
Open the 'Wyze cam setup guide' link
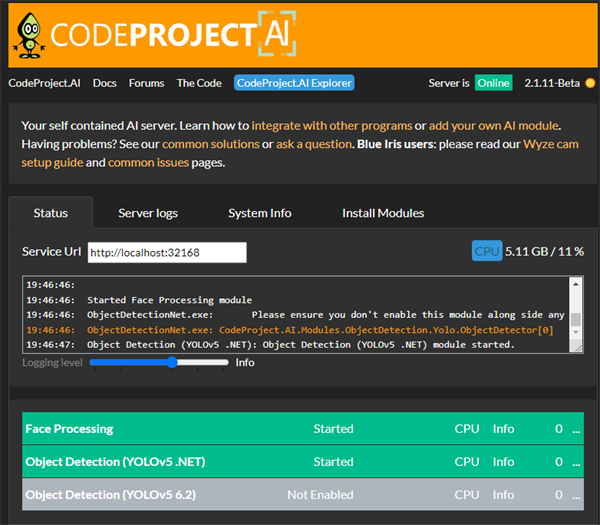tap(551, 144)
